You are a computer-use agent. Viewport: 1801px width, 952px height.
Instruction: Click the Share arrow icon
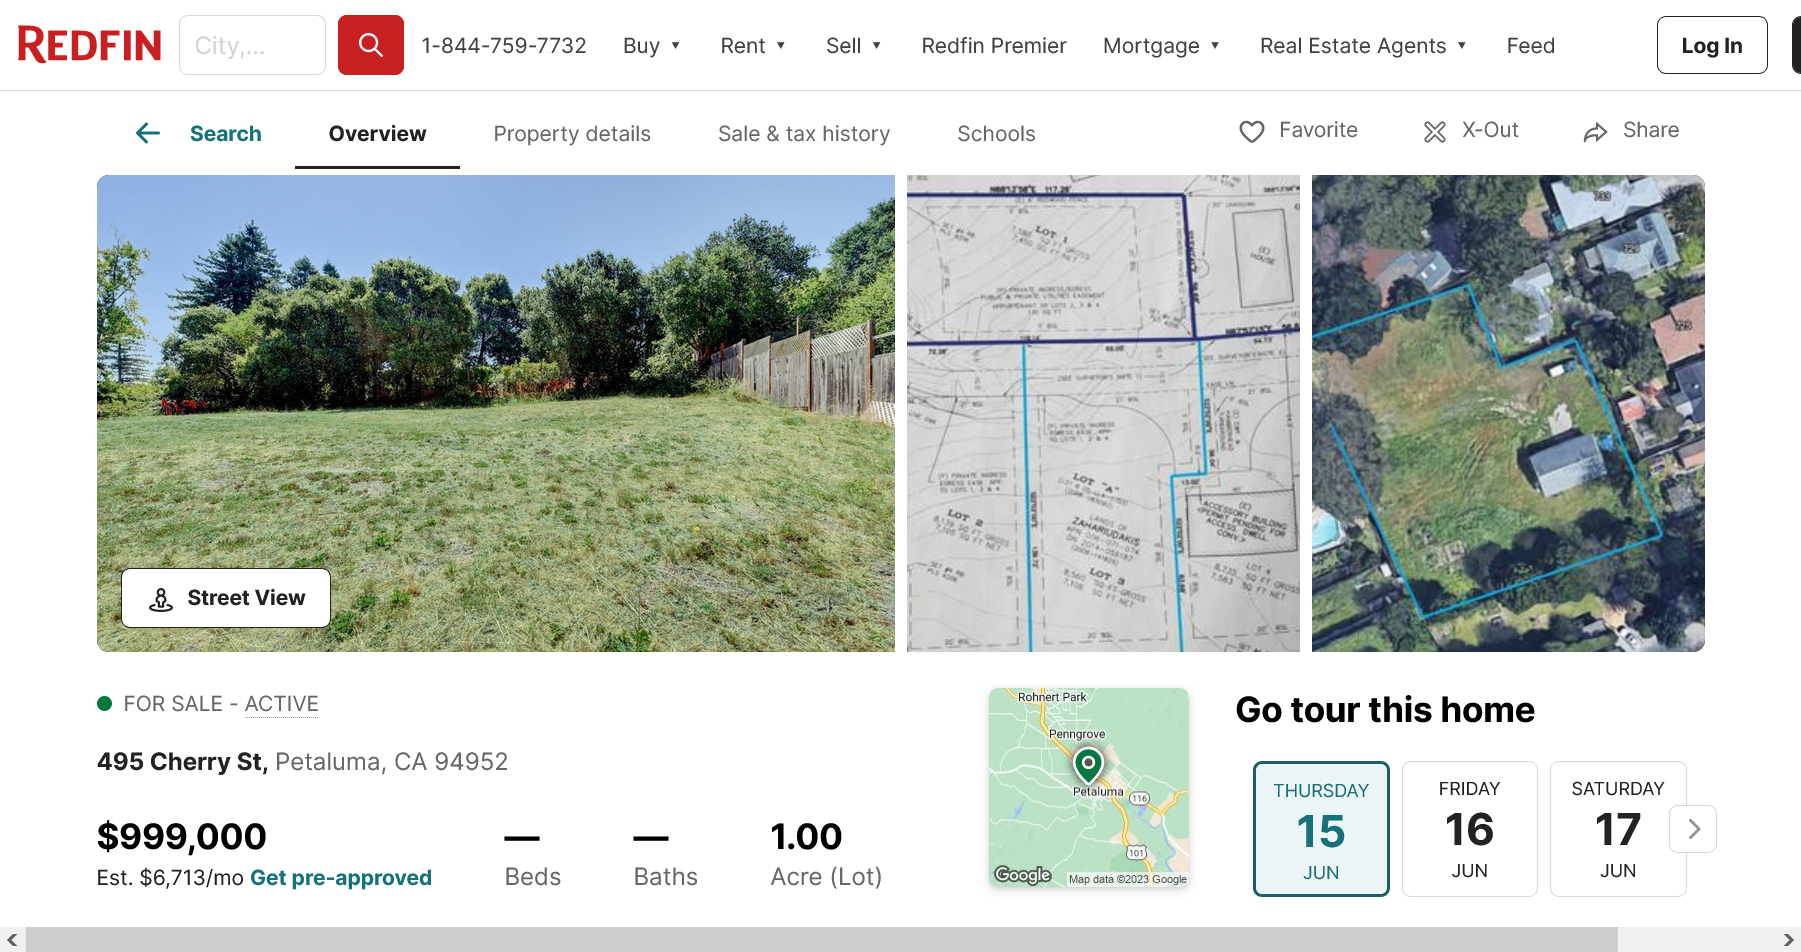pyautogui.click(x=1595, y=132)
